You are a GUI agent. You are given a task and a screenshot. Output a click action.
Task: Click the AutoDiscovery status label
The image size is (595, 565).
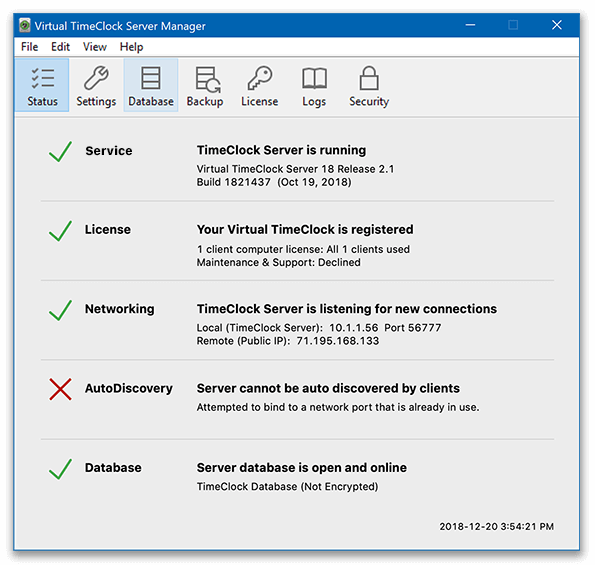pyautogui.click(x=129, y=388)
